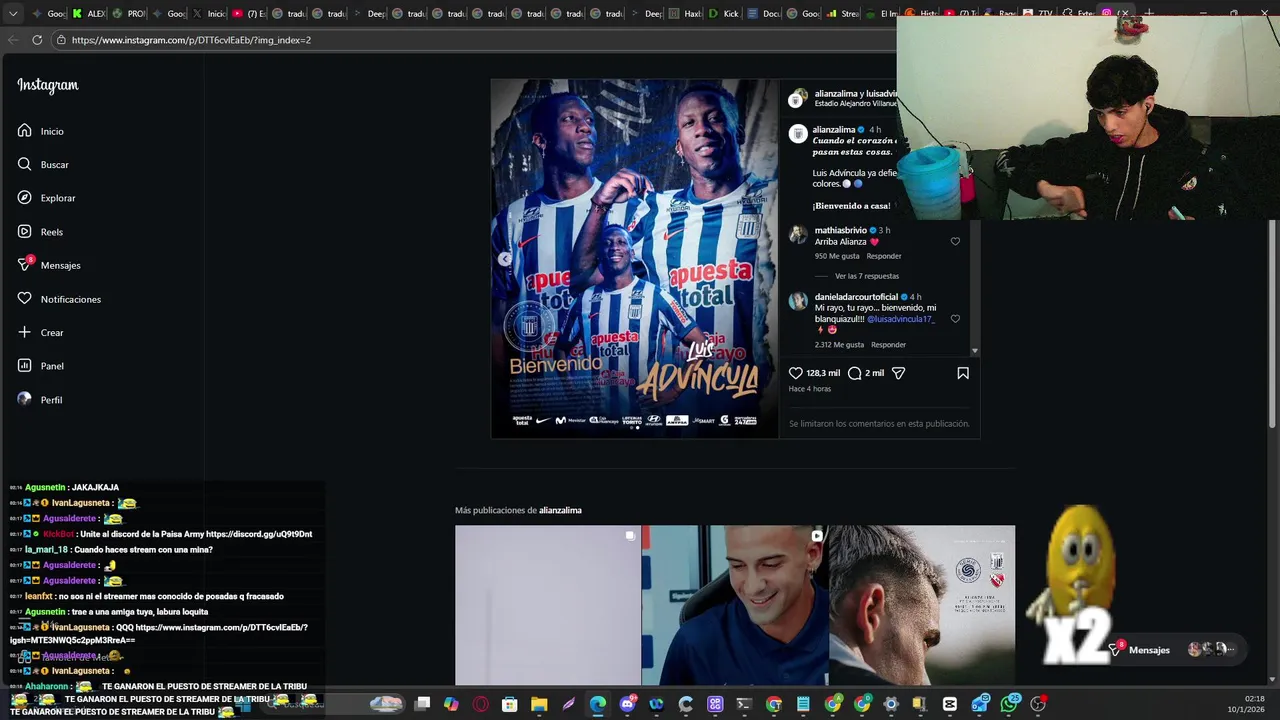Open Discord from the taskbar
The image size is (1280, 720).
(627, 704)
